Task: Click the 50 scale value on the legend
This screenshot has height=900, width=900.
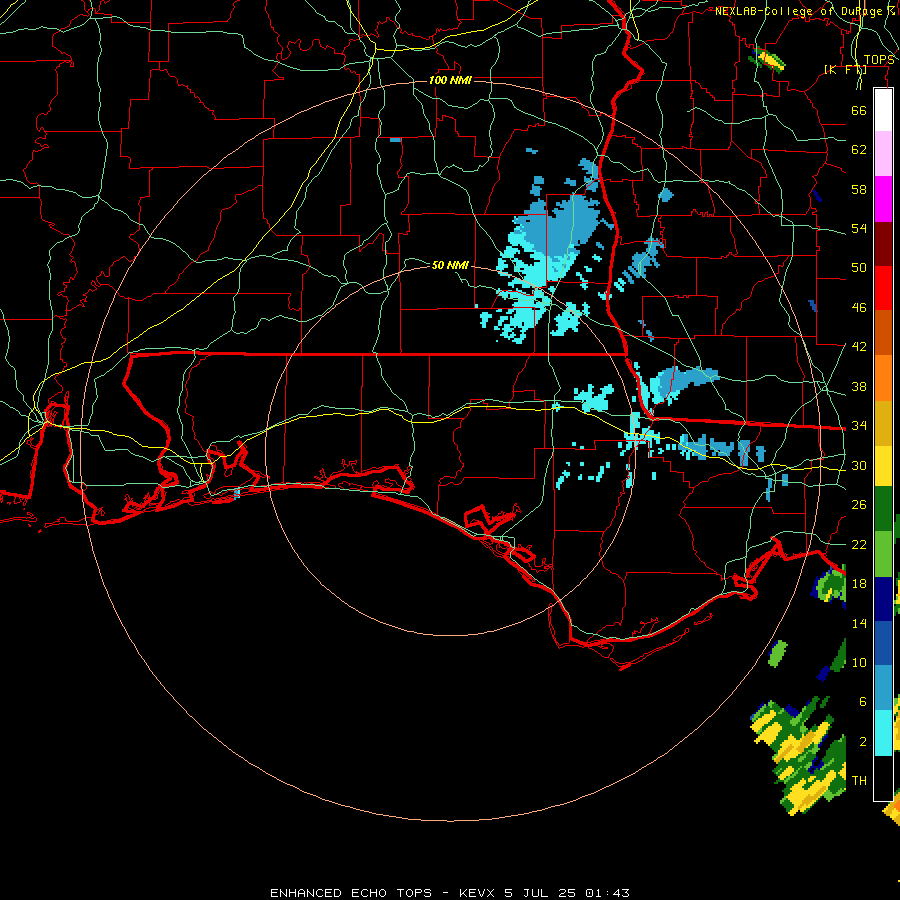Action: (x=859, y=267)
